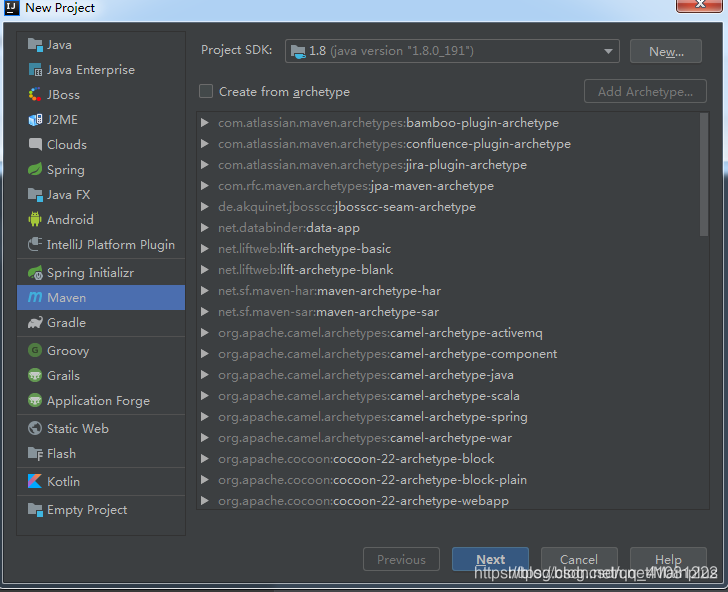Enable the Create from archetype checkbox
Screen dimensions: 728x592
pos(206,91)
